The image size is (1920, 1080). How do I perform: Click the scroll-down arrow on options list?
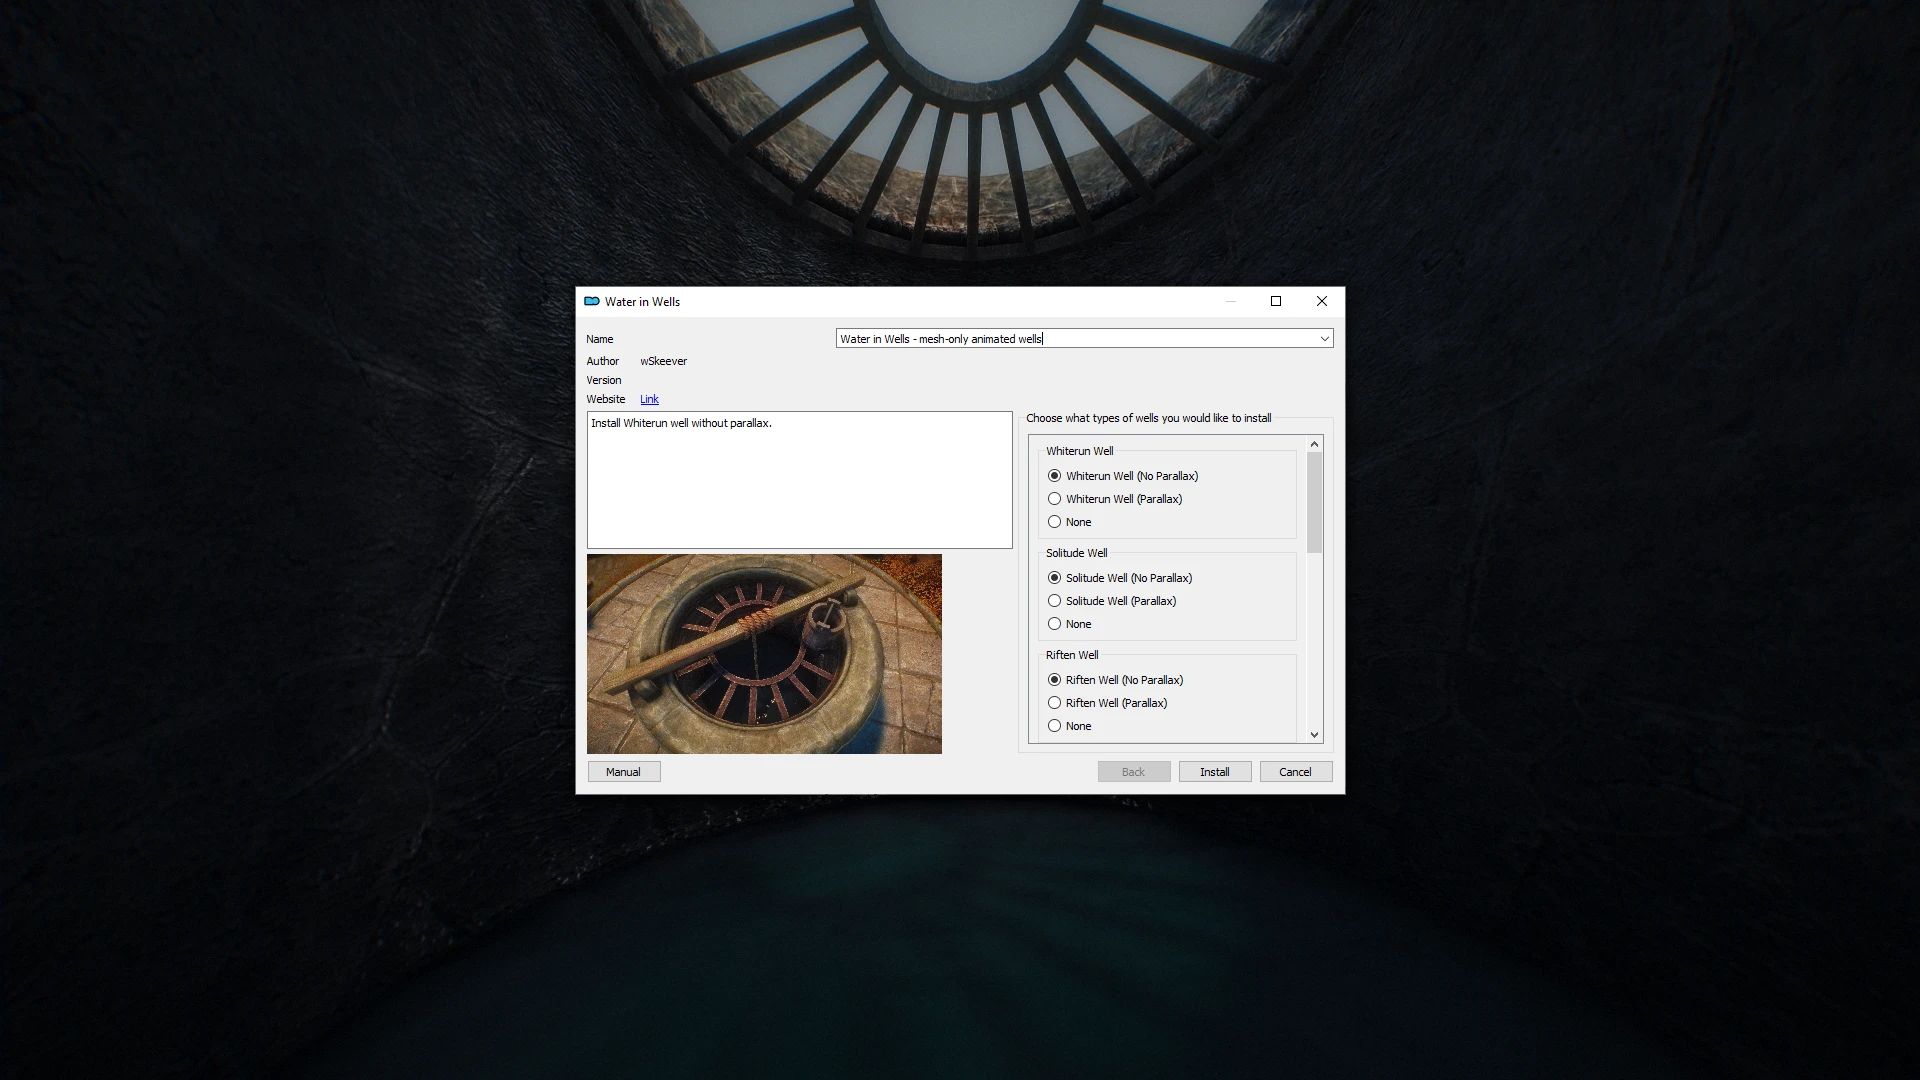1314,734
